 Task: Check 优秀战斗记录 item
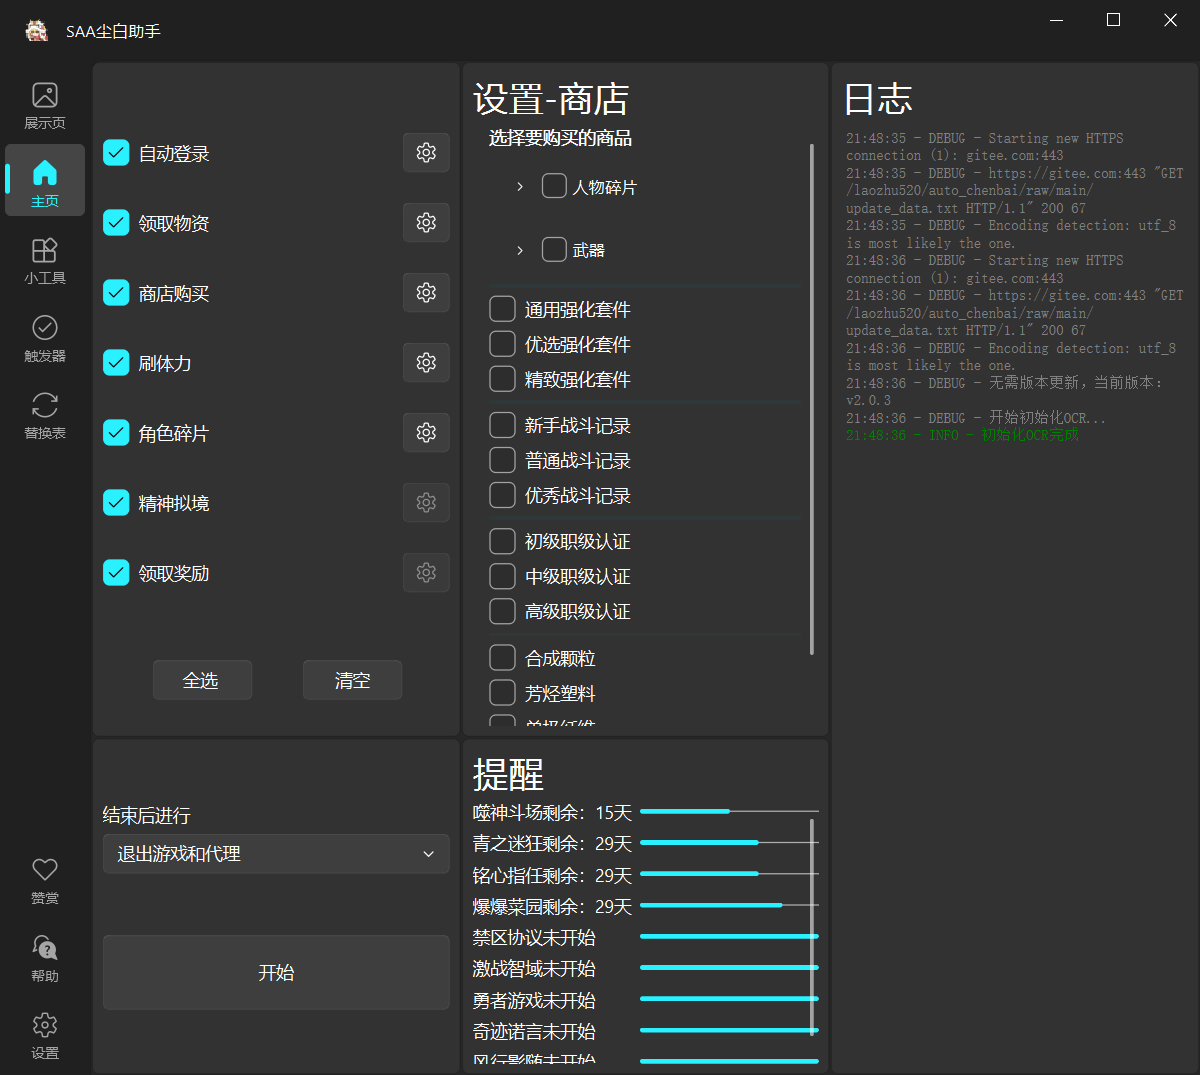[x=502, y=495]
